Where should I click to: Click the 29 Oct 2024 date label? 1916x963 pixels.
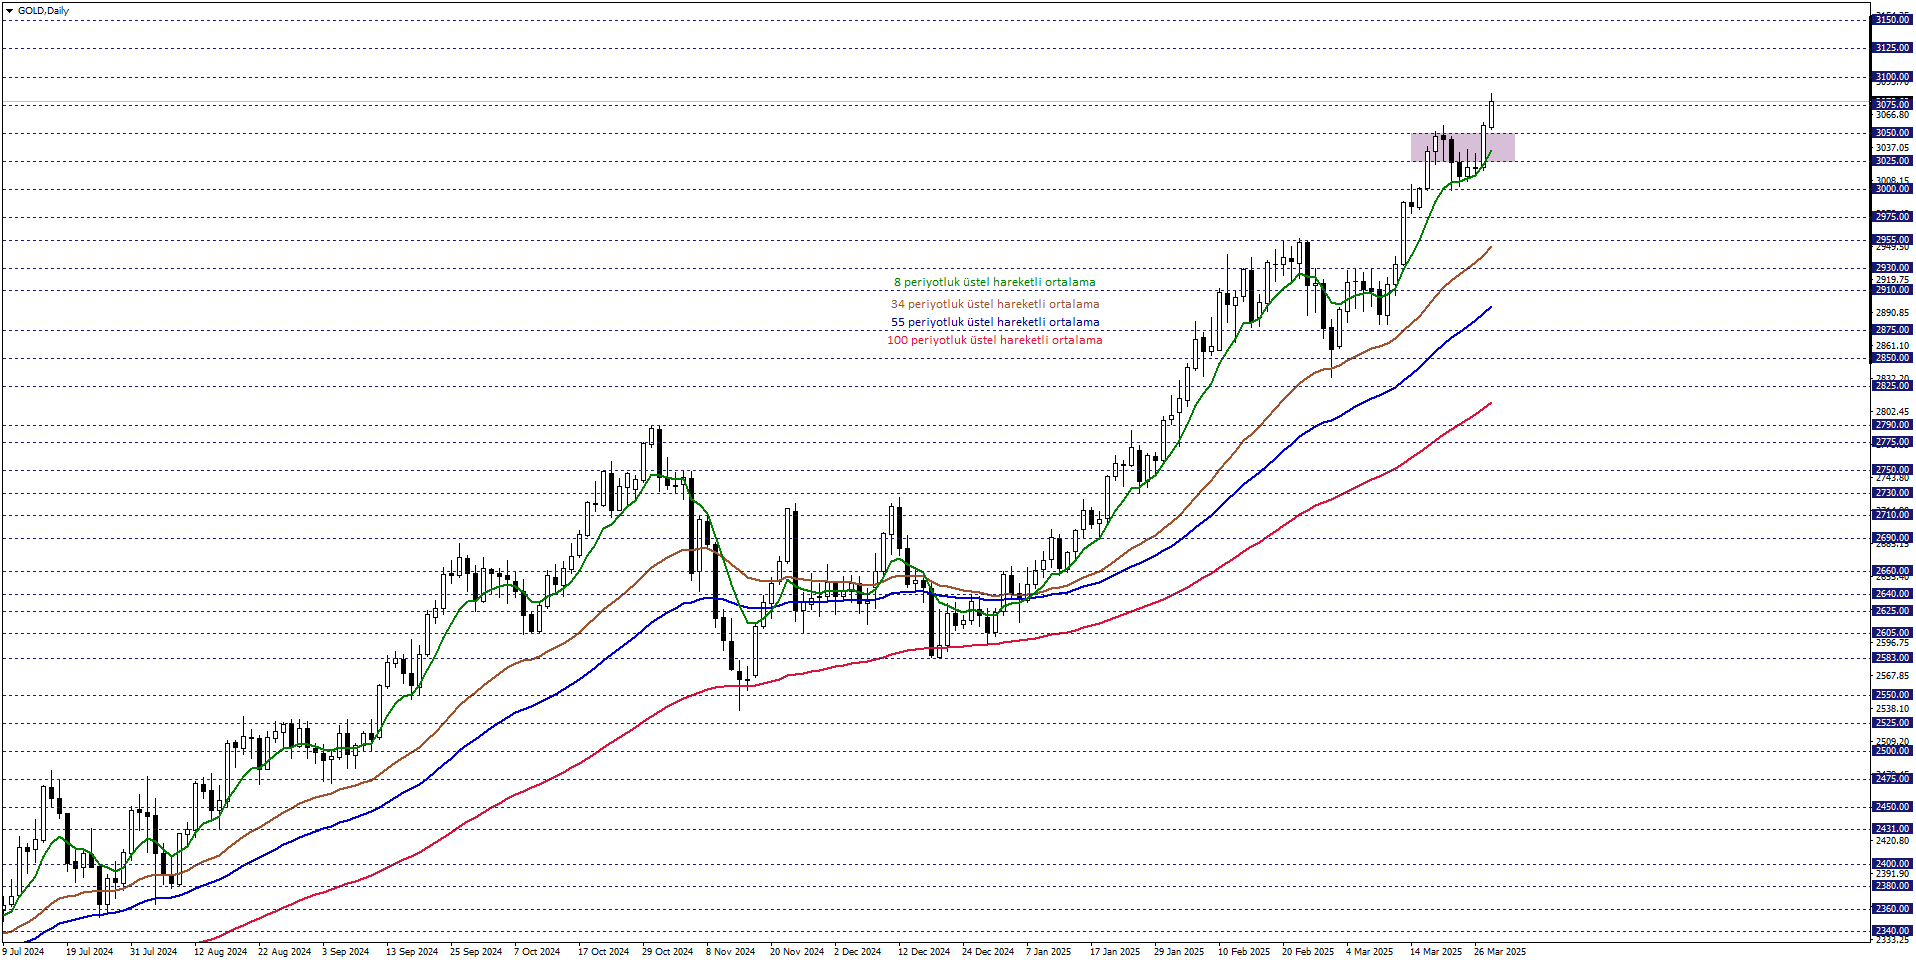[669, 952]
